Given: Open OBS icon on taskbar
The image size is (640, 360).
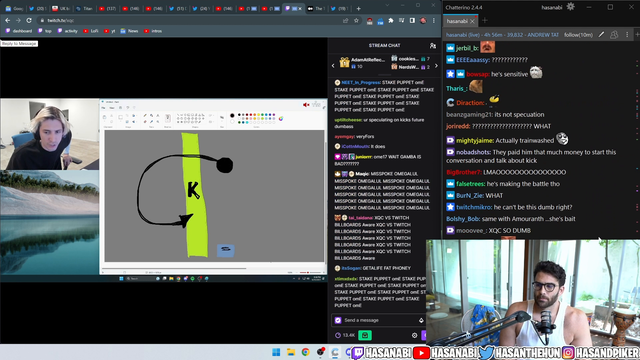Looking at the screenshot, I should [x=320, y=352].
